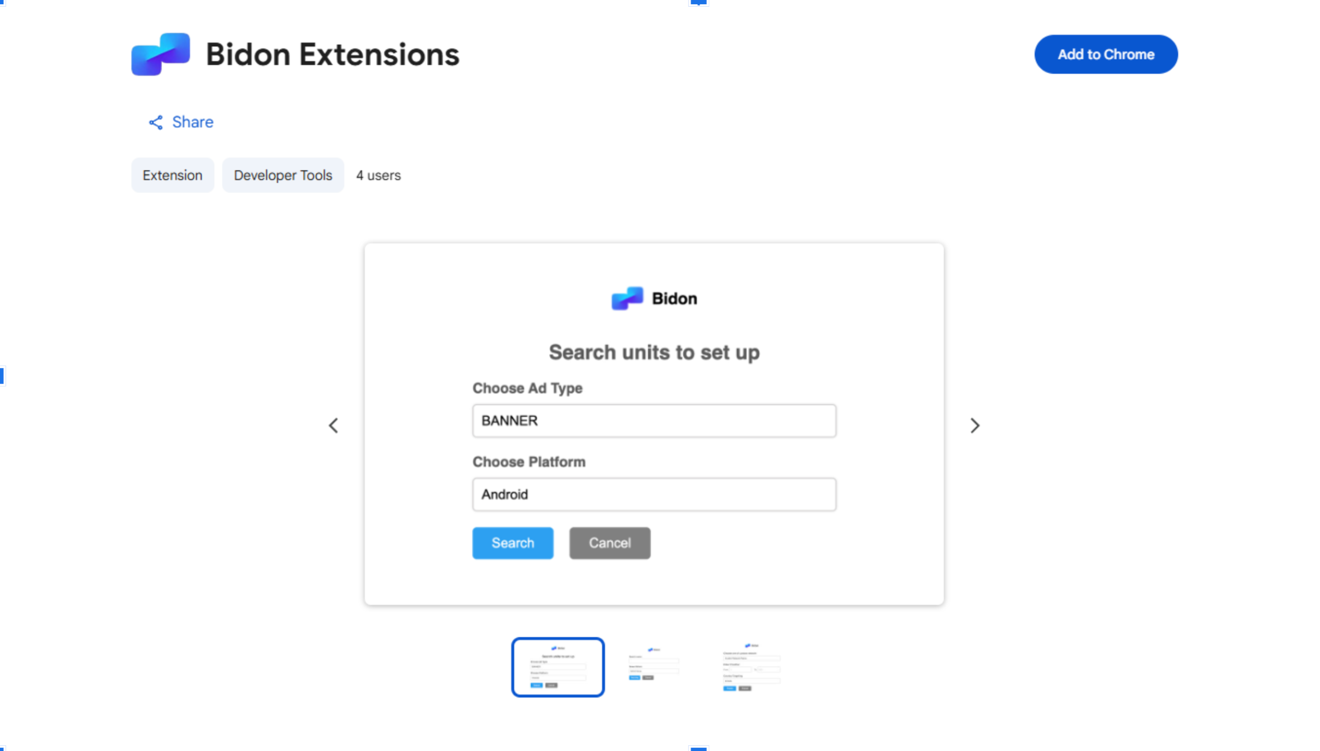Click the left carousel arrow
Screen dimensions: 1320x751
(x=333, y=425)
